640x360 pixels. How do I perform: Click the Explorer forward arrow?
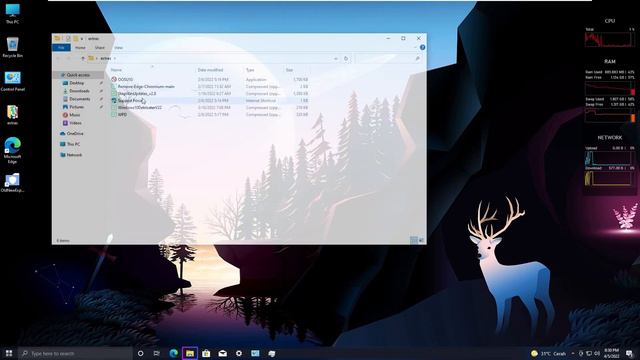(x=68, y=58)
